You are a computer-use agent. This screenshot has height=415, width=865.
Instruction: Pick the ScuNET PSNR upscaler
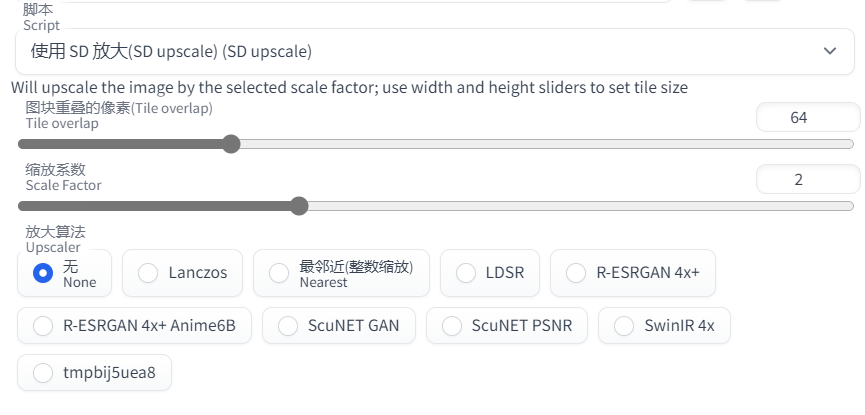tap(452, 326)
